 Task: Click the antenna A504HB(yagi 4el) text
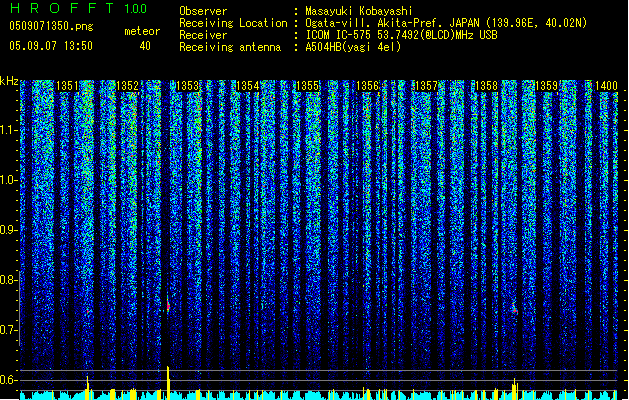click(353, 47)
